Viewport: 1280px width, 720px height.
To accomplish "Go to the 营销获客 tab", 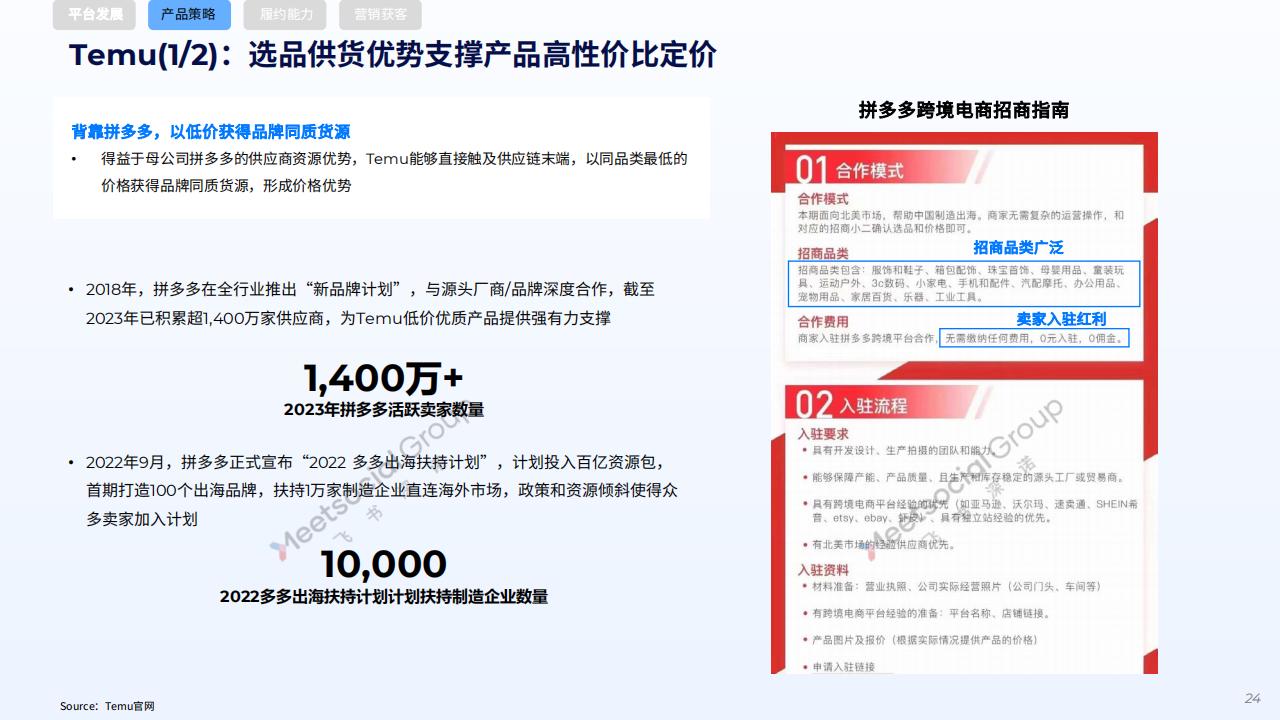I will 380,15.
